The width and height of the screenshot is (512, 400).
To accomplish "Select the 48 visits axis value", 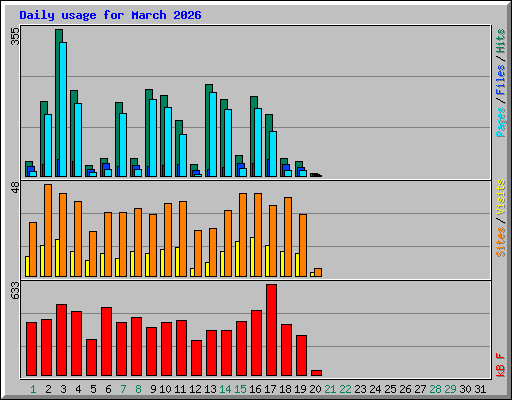I will pos(15,187).
